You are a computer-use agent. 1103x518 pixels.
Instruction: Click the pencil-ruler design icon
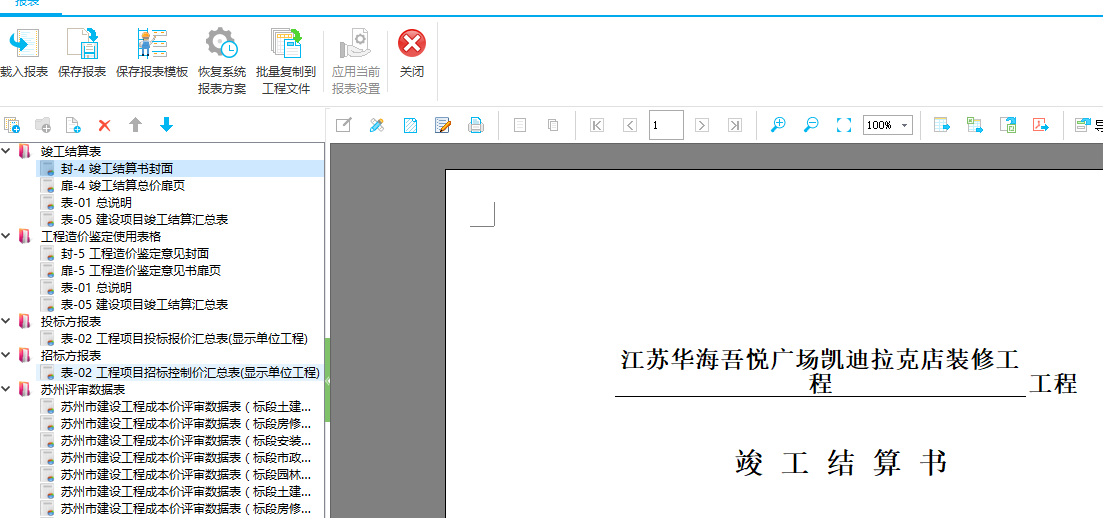(377, 125)
